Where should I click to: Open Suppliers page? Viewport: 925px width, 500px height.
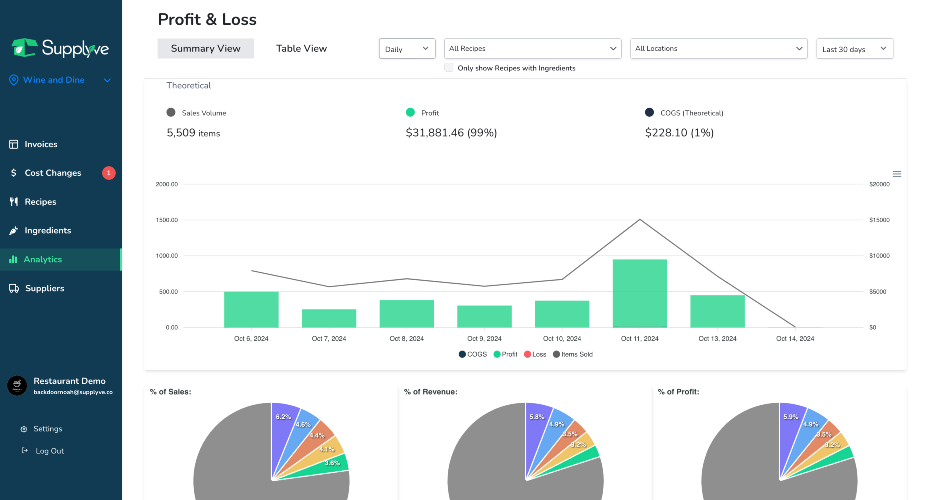(x=45, y=288)
